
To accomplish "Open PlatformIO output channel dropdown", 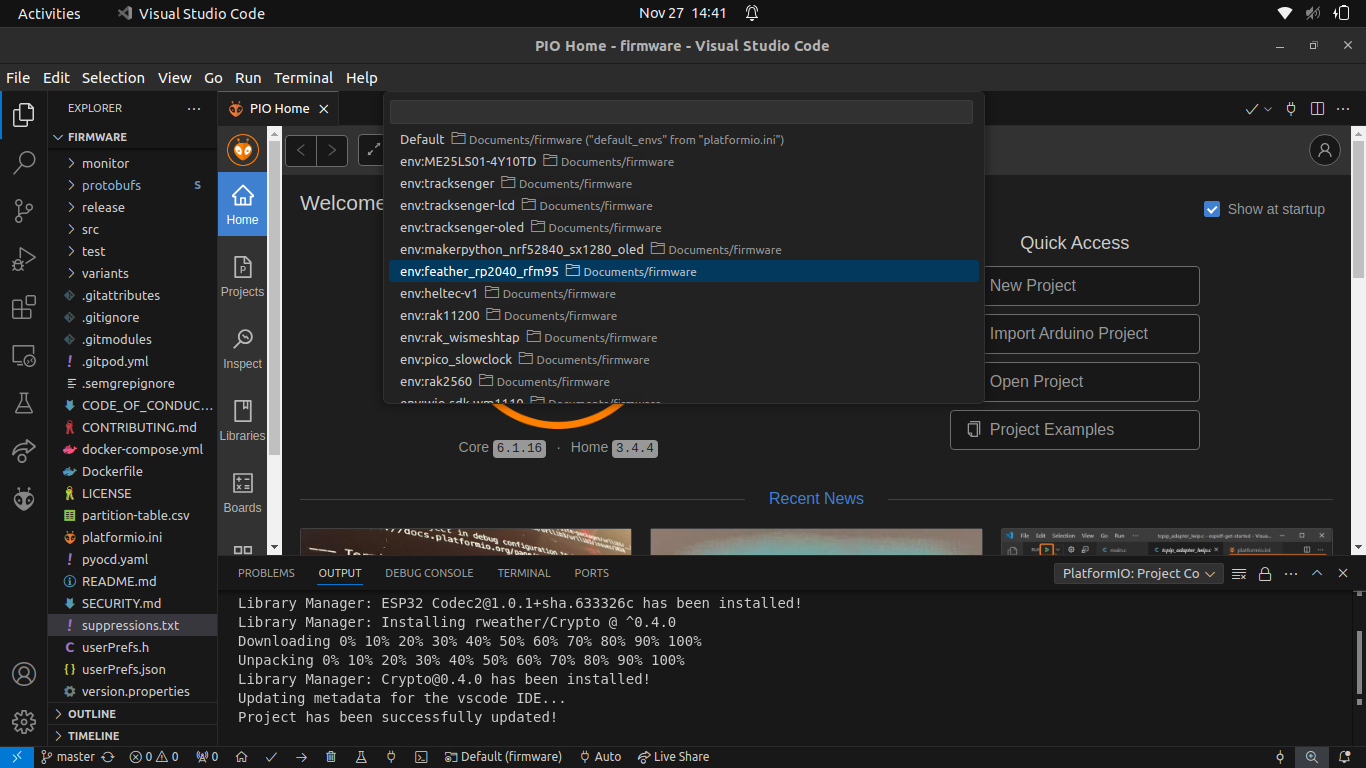I will click(1139, 574).
